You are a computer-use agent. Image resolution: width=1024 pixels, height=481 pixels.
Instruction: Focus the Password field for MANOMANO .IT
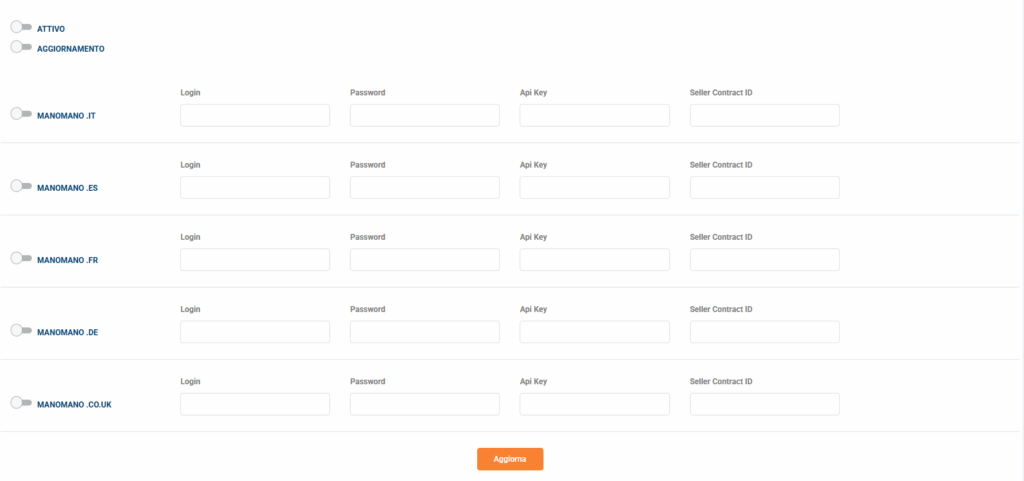pos(425,116)
